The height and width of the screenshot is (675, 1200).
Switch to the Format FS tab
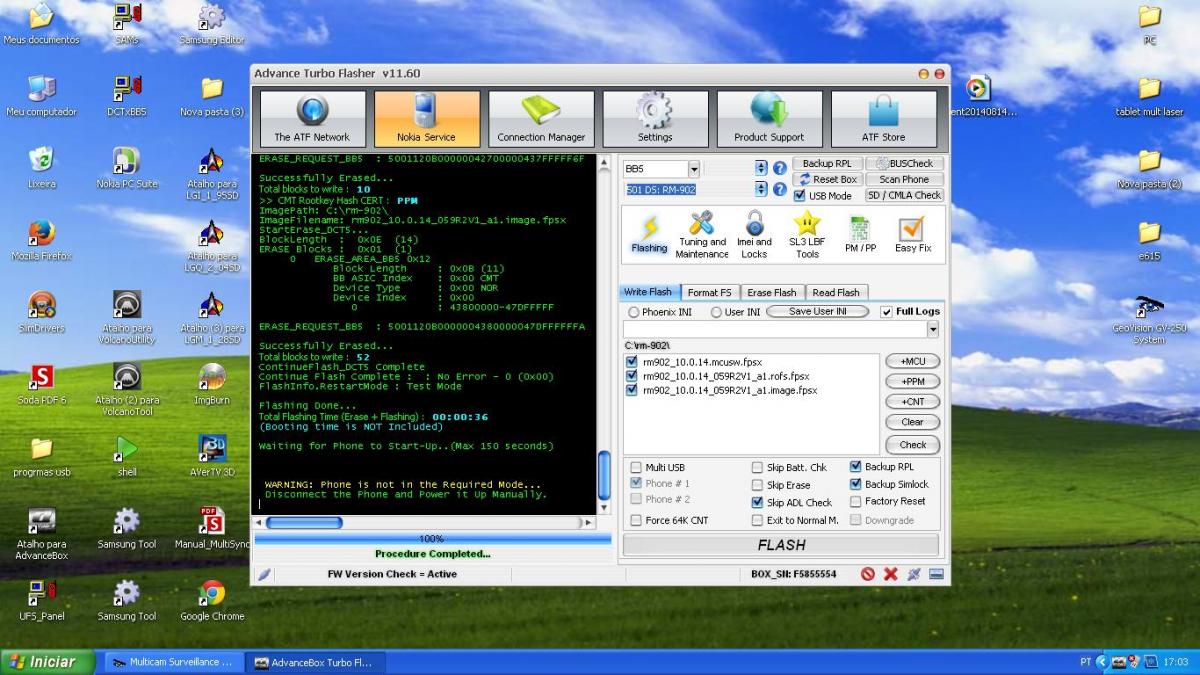pyautogui.click(x=709, y=292)
